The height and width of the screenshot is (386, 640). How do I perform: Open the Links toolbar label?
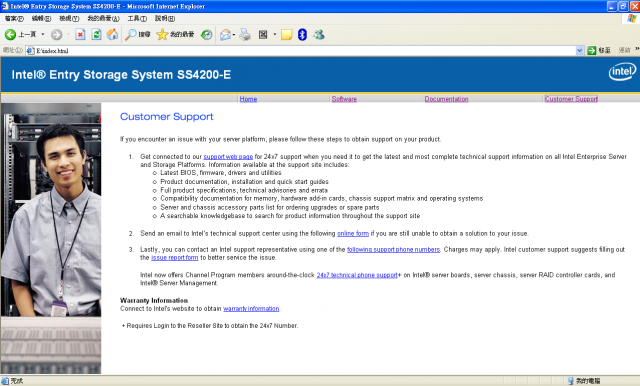tap(624, 50)
